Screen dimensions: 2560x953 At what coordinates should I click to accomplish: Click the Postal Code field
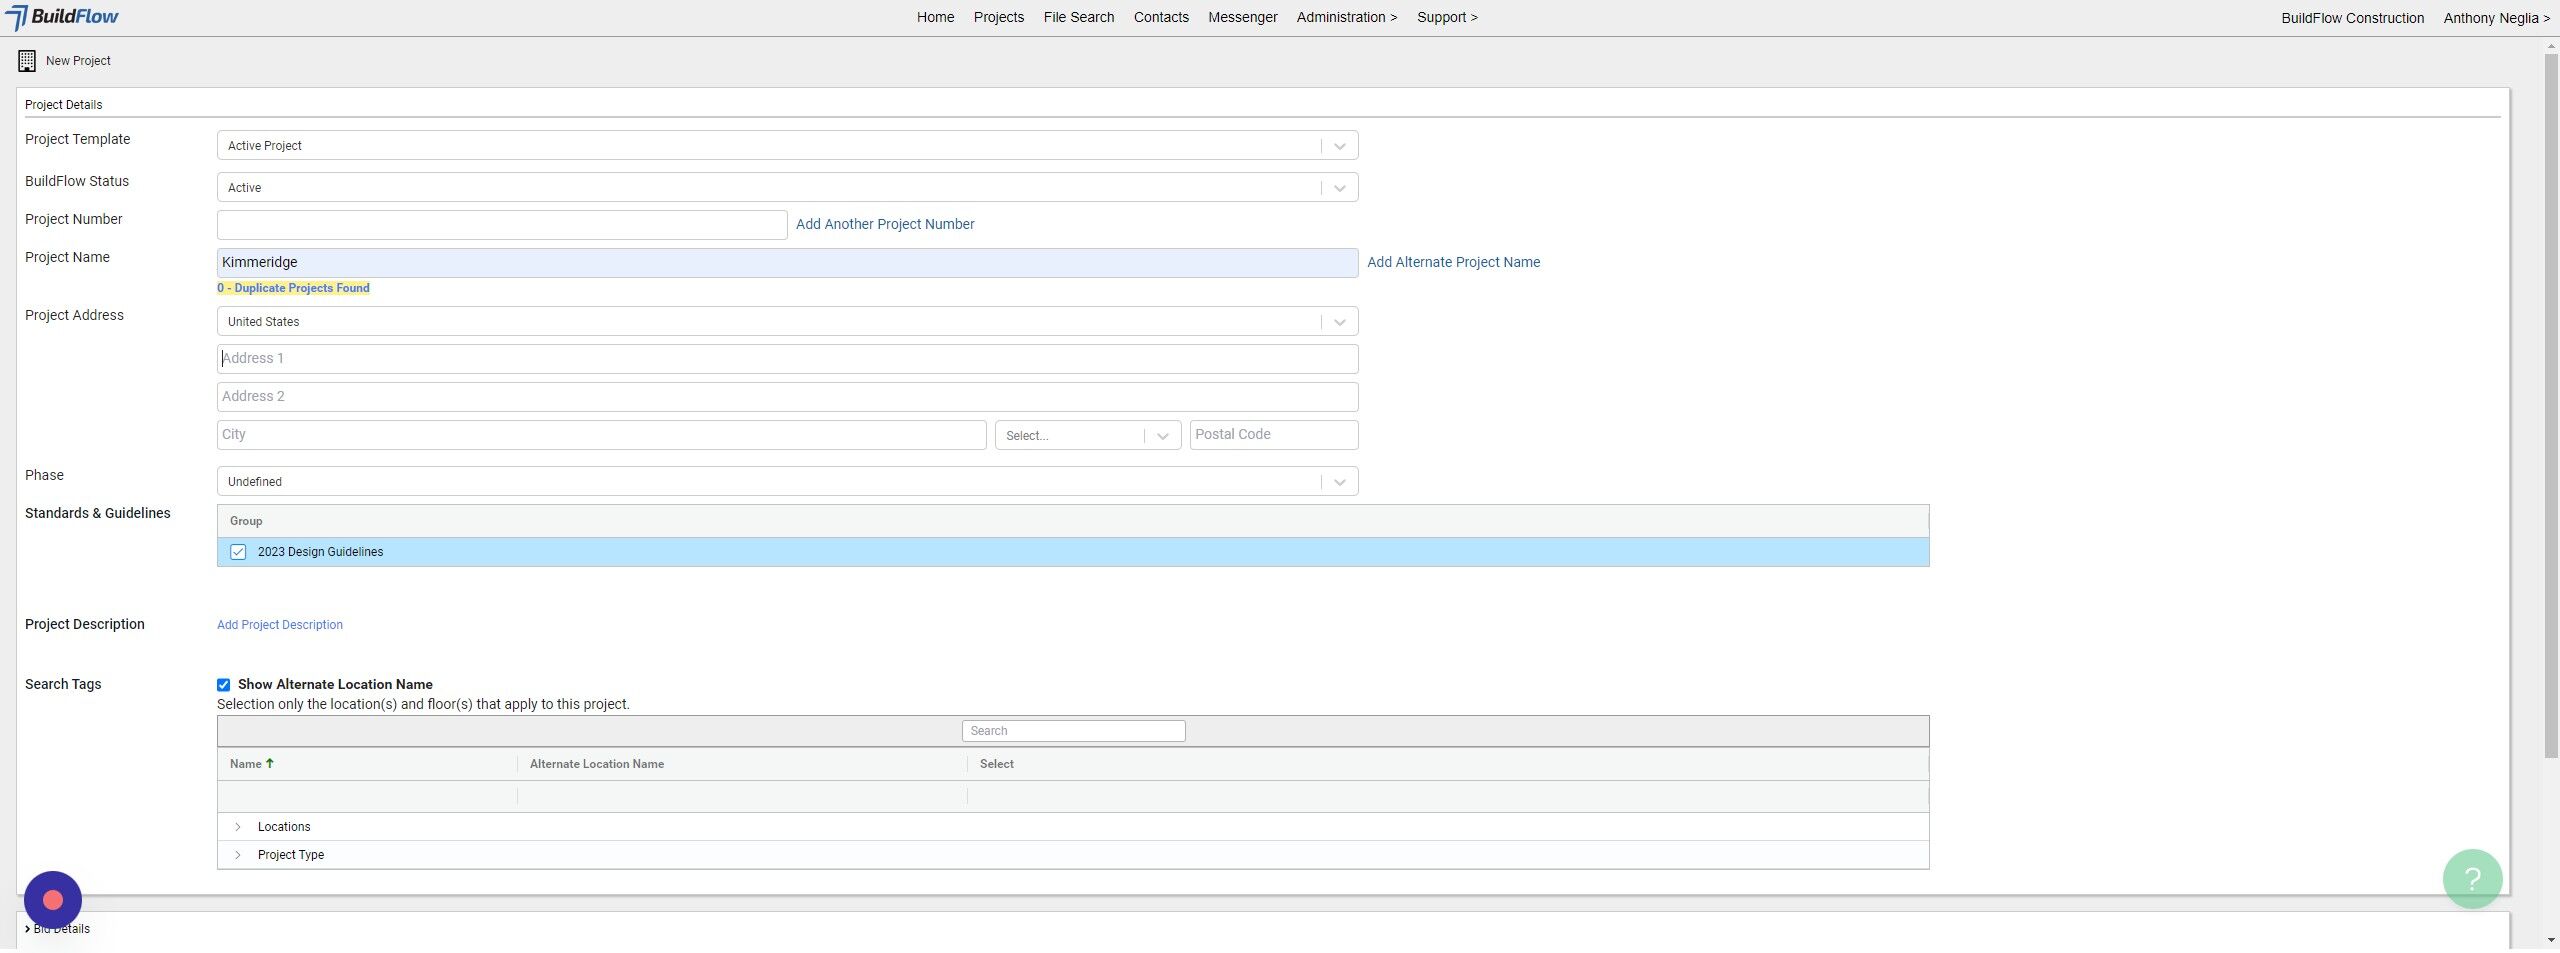[x=1274, y=435]
